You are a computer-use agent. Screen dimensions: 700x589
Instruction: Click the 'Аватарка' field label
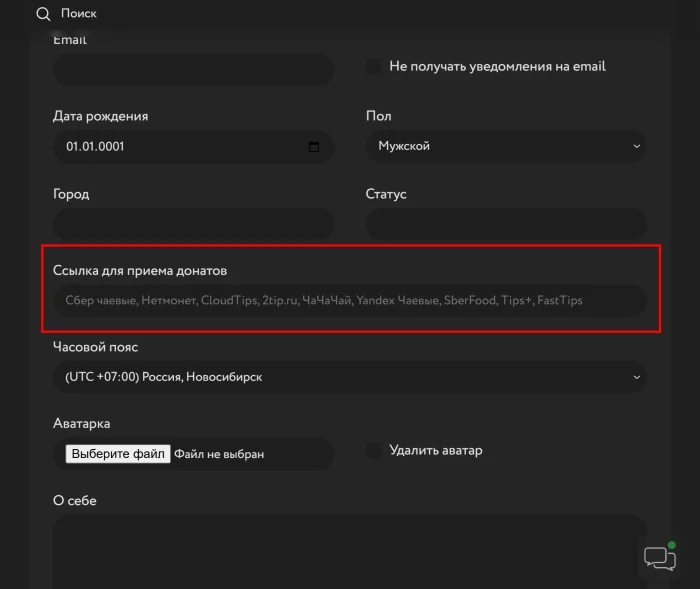pyautogui.click(x=81, y=424)
